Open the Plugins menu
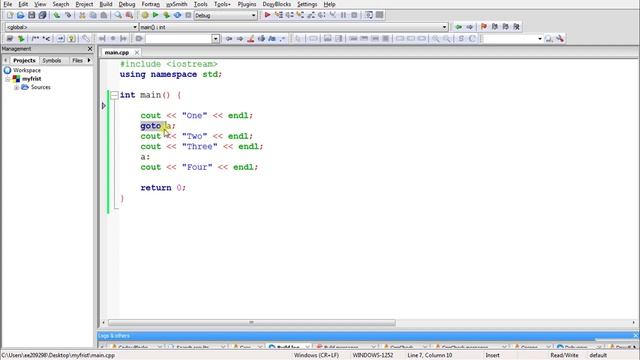This screenshot has width=640, height=360. 247,4
